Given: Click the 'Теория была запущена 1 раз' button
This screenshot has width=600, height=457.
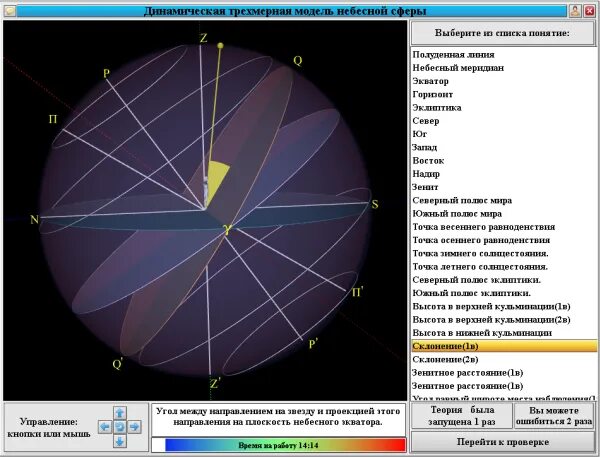Looking at the screenshot, I should click(462, 416).
